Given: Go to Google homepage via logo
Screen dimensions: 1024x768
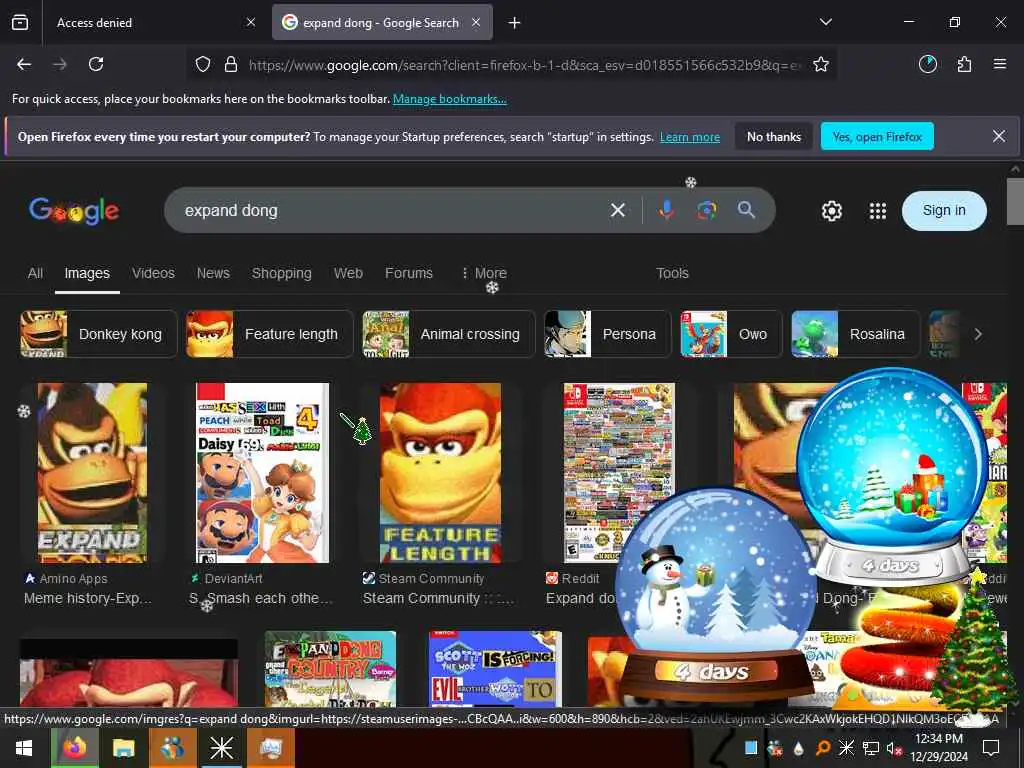Looking at the screenshot, I should click(74, 210).
